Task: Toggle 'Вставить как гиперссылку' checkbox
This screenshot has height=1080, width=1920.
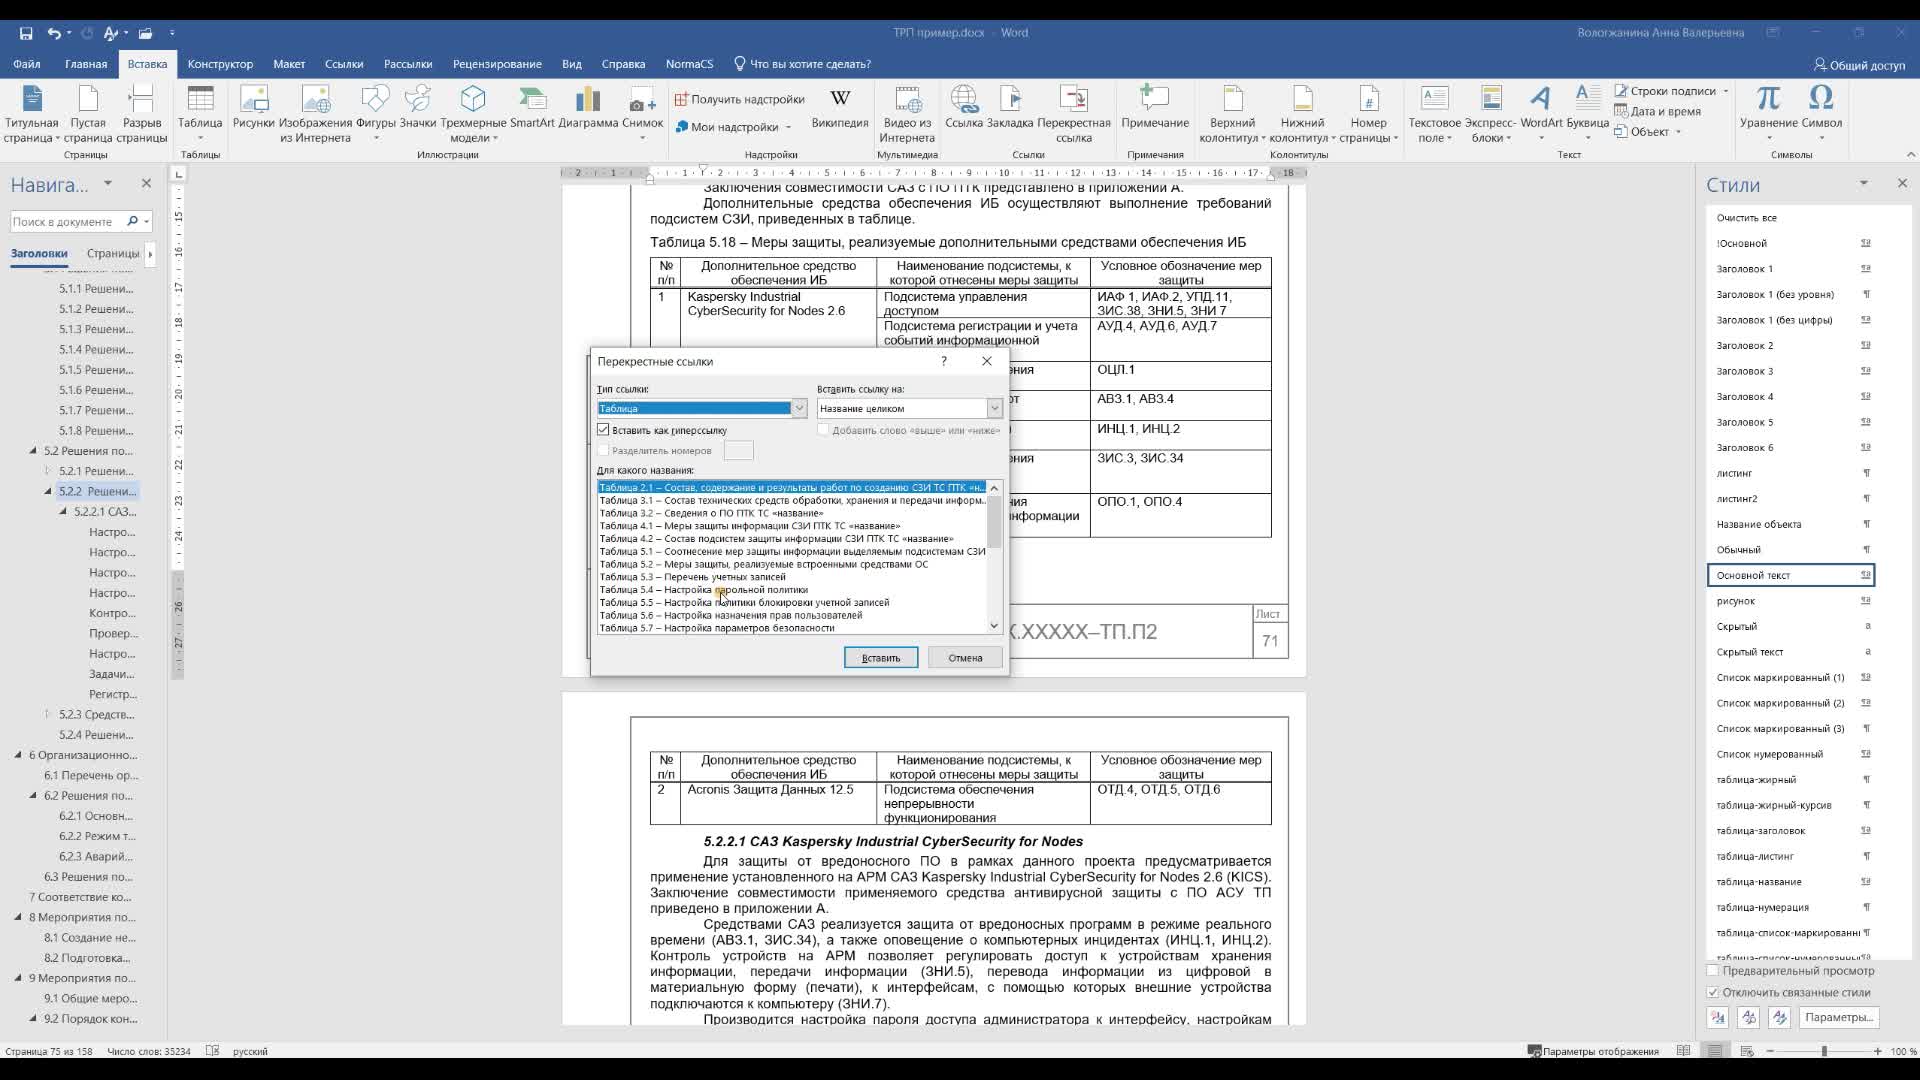Action: tap(603, 430)
